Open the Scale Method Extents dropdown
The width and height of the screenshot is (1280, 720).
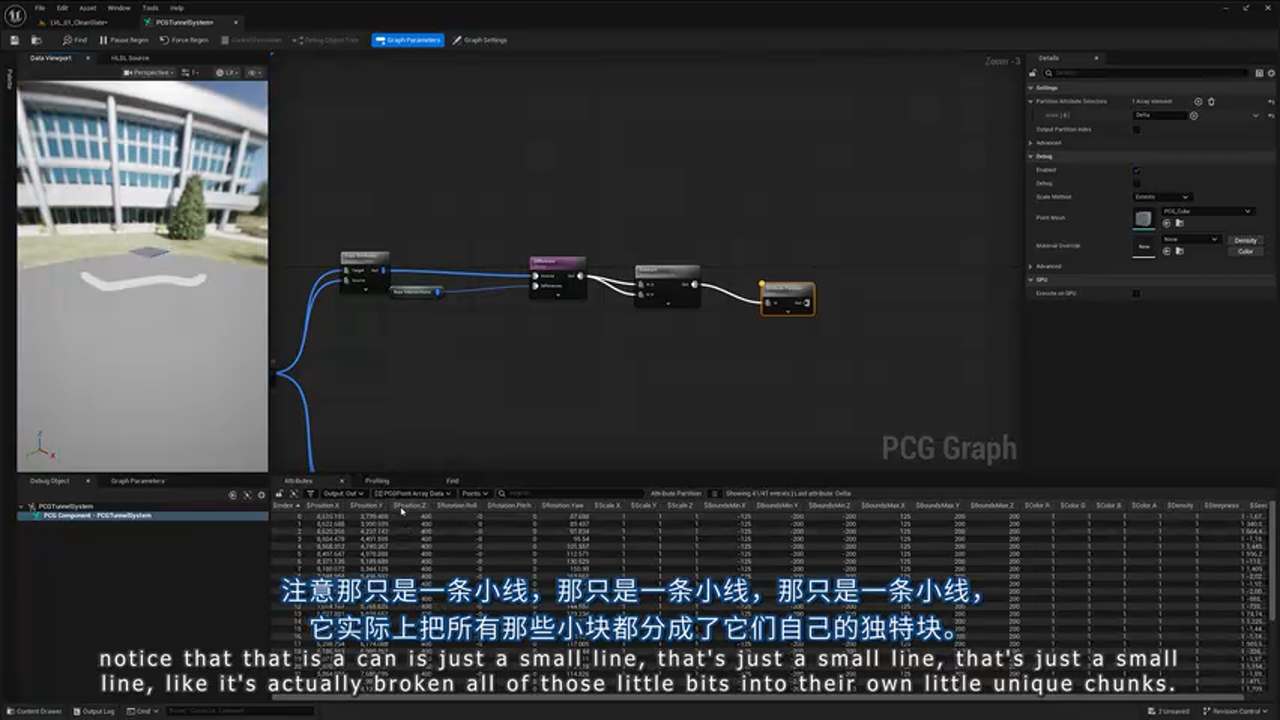[1161, 197]
